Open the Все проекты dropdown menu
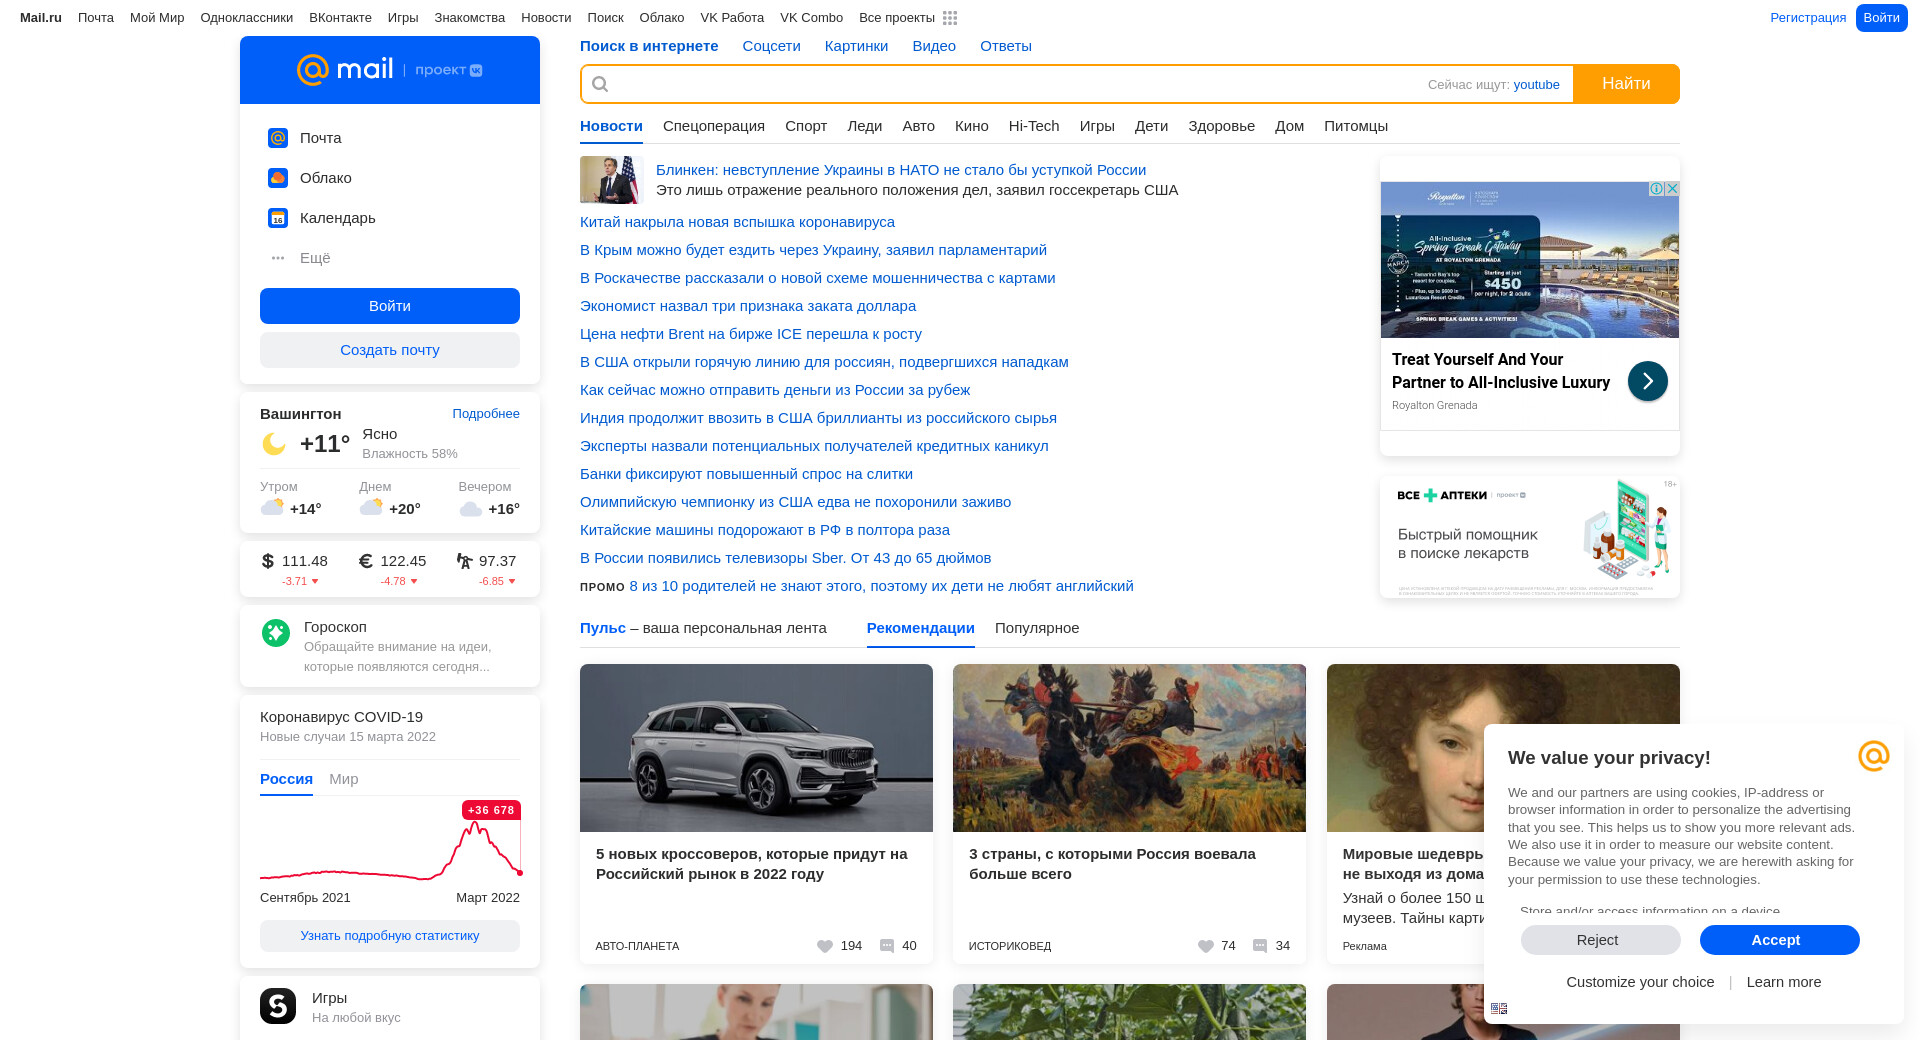Viewport: 1920px width, 1040px height. pyautogui.click(x=897, y=18)
